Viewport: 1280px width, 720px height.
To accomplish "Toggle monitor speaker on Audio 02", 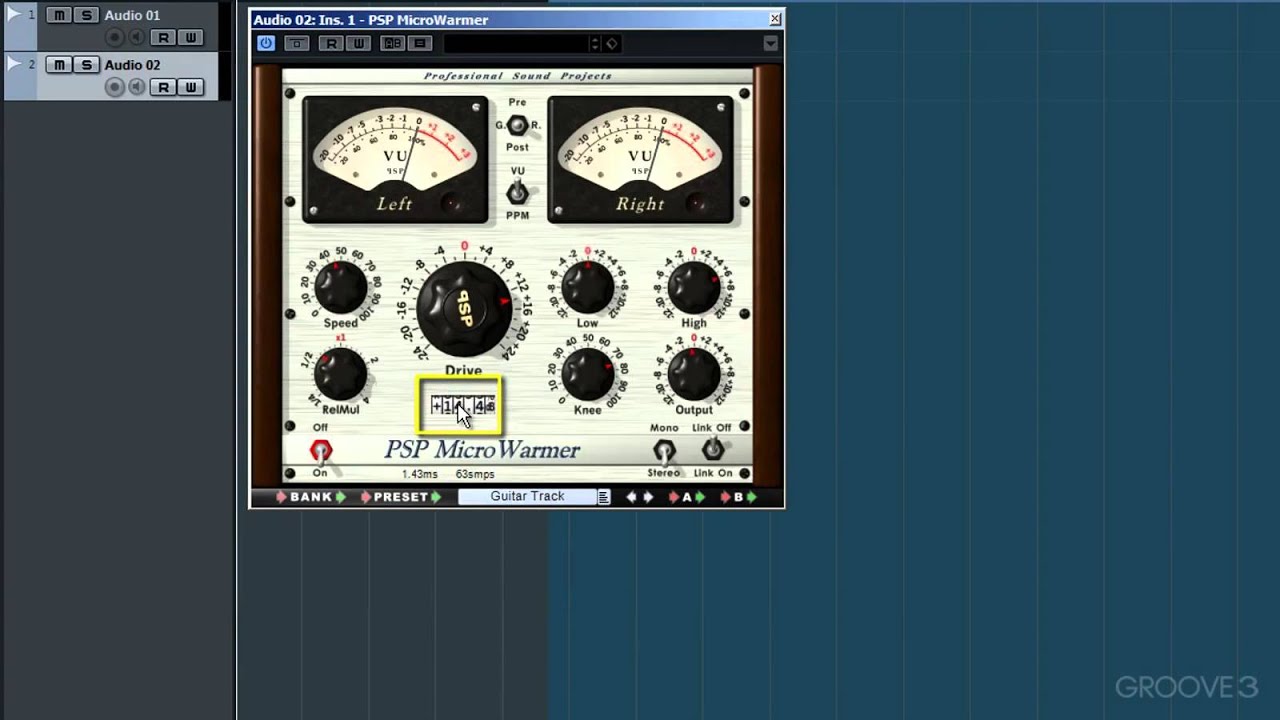I will coord(137,87).
